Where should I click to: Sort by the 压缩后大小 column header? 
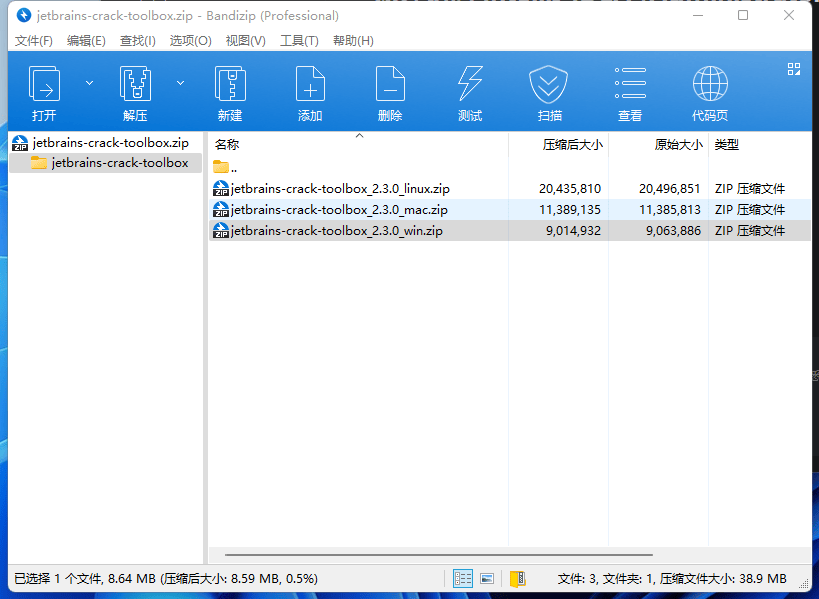tap(558, 145)
